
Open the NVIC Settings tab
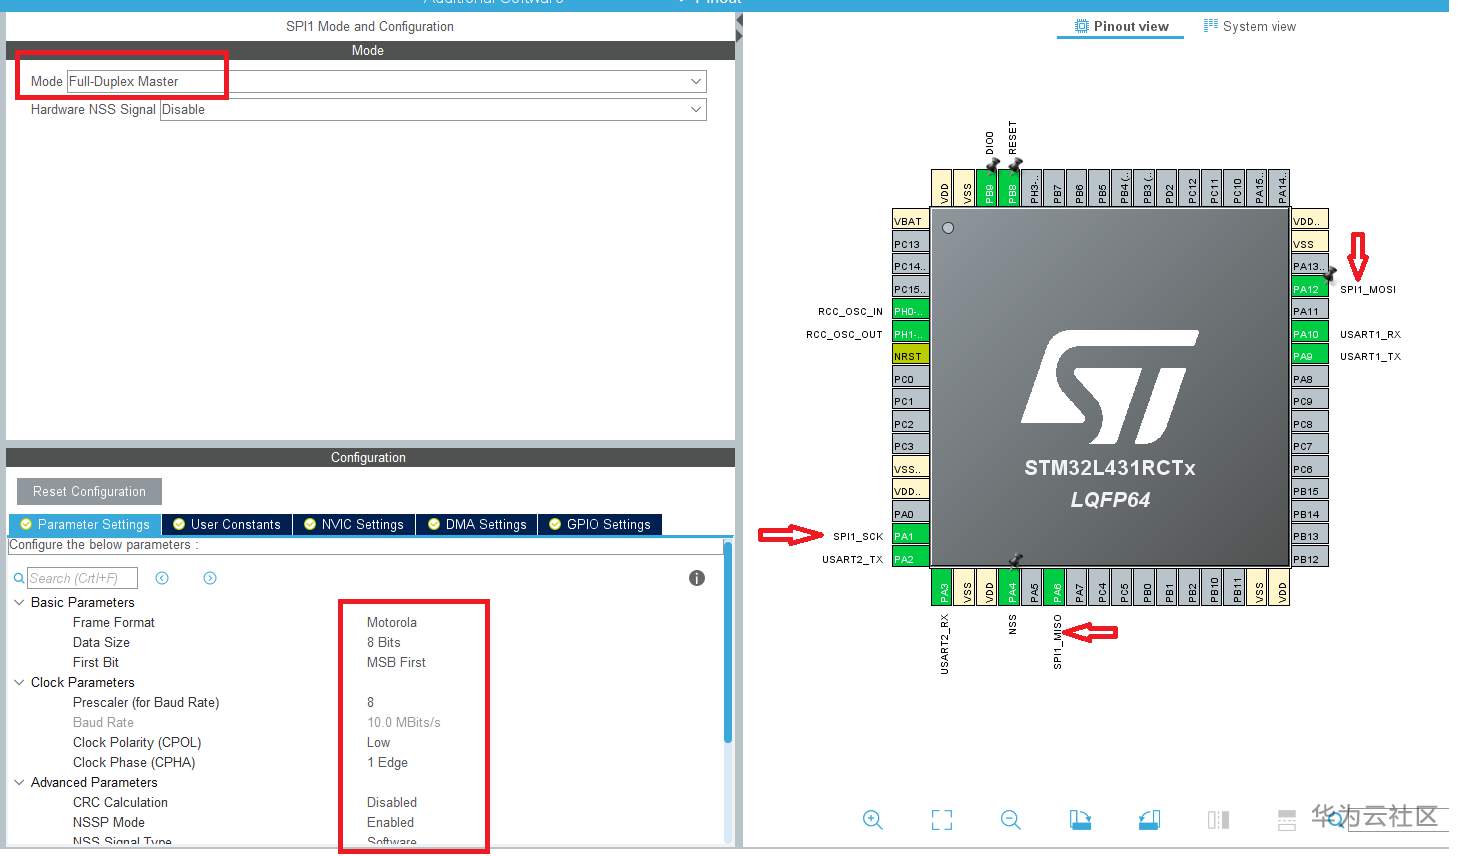[x=354, y=524]
